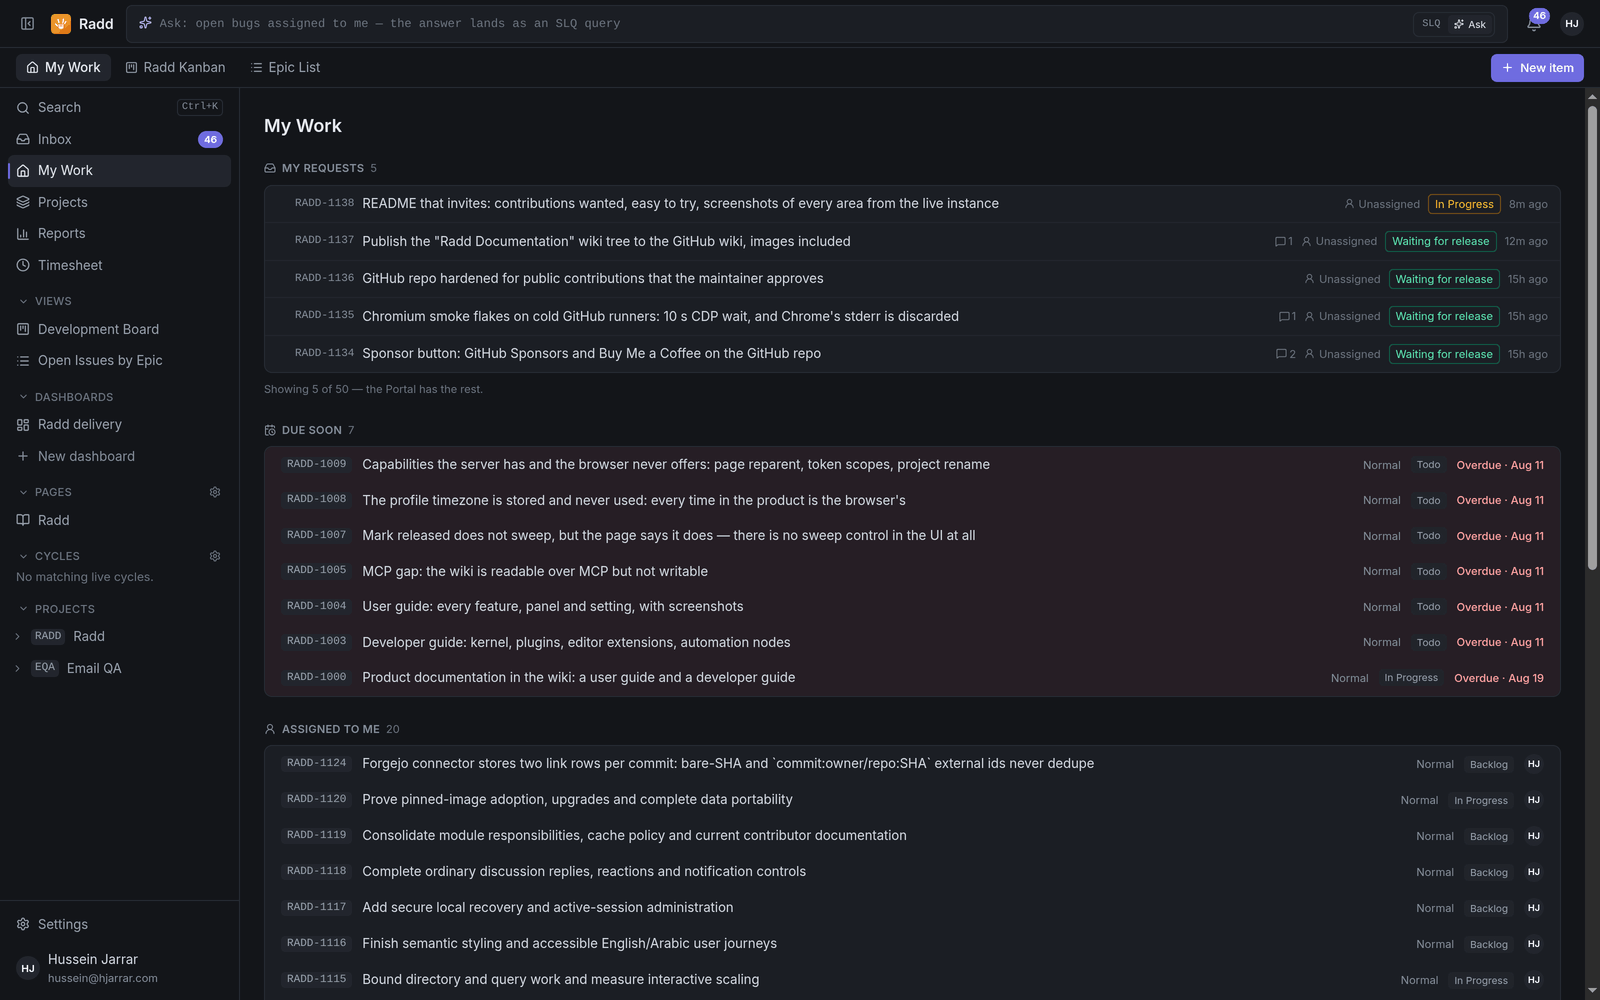Image resolution: width=1600 pixels, height=1000 pixels.
Task: Open Pages section settings gear
Action: coord(215,492)
